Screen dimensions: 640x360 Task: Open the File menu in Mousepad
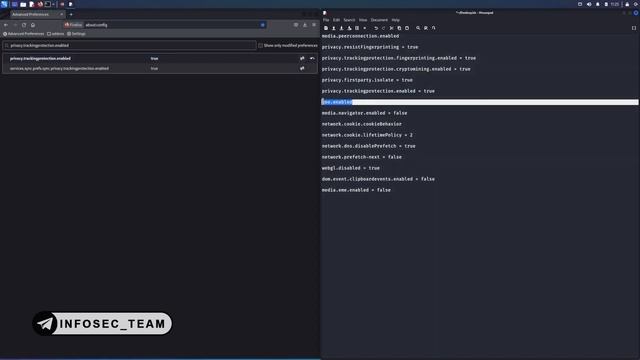(326, 20)
